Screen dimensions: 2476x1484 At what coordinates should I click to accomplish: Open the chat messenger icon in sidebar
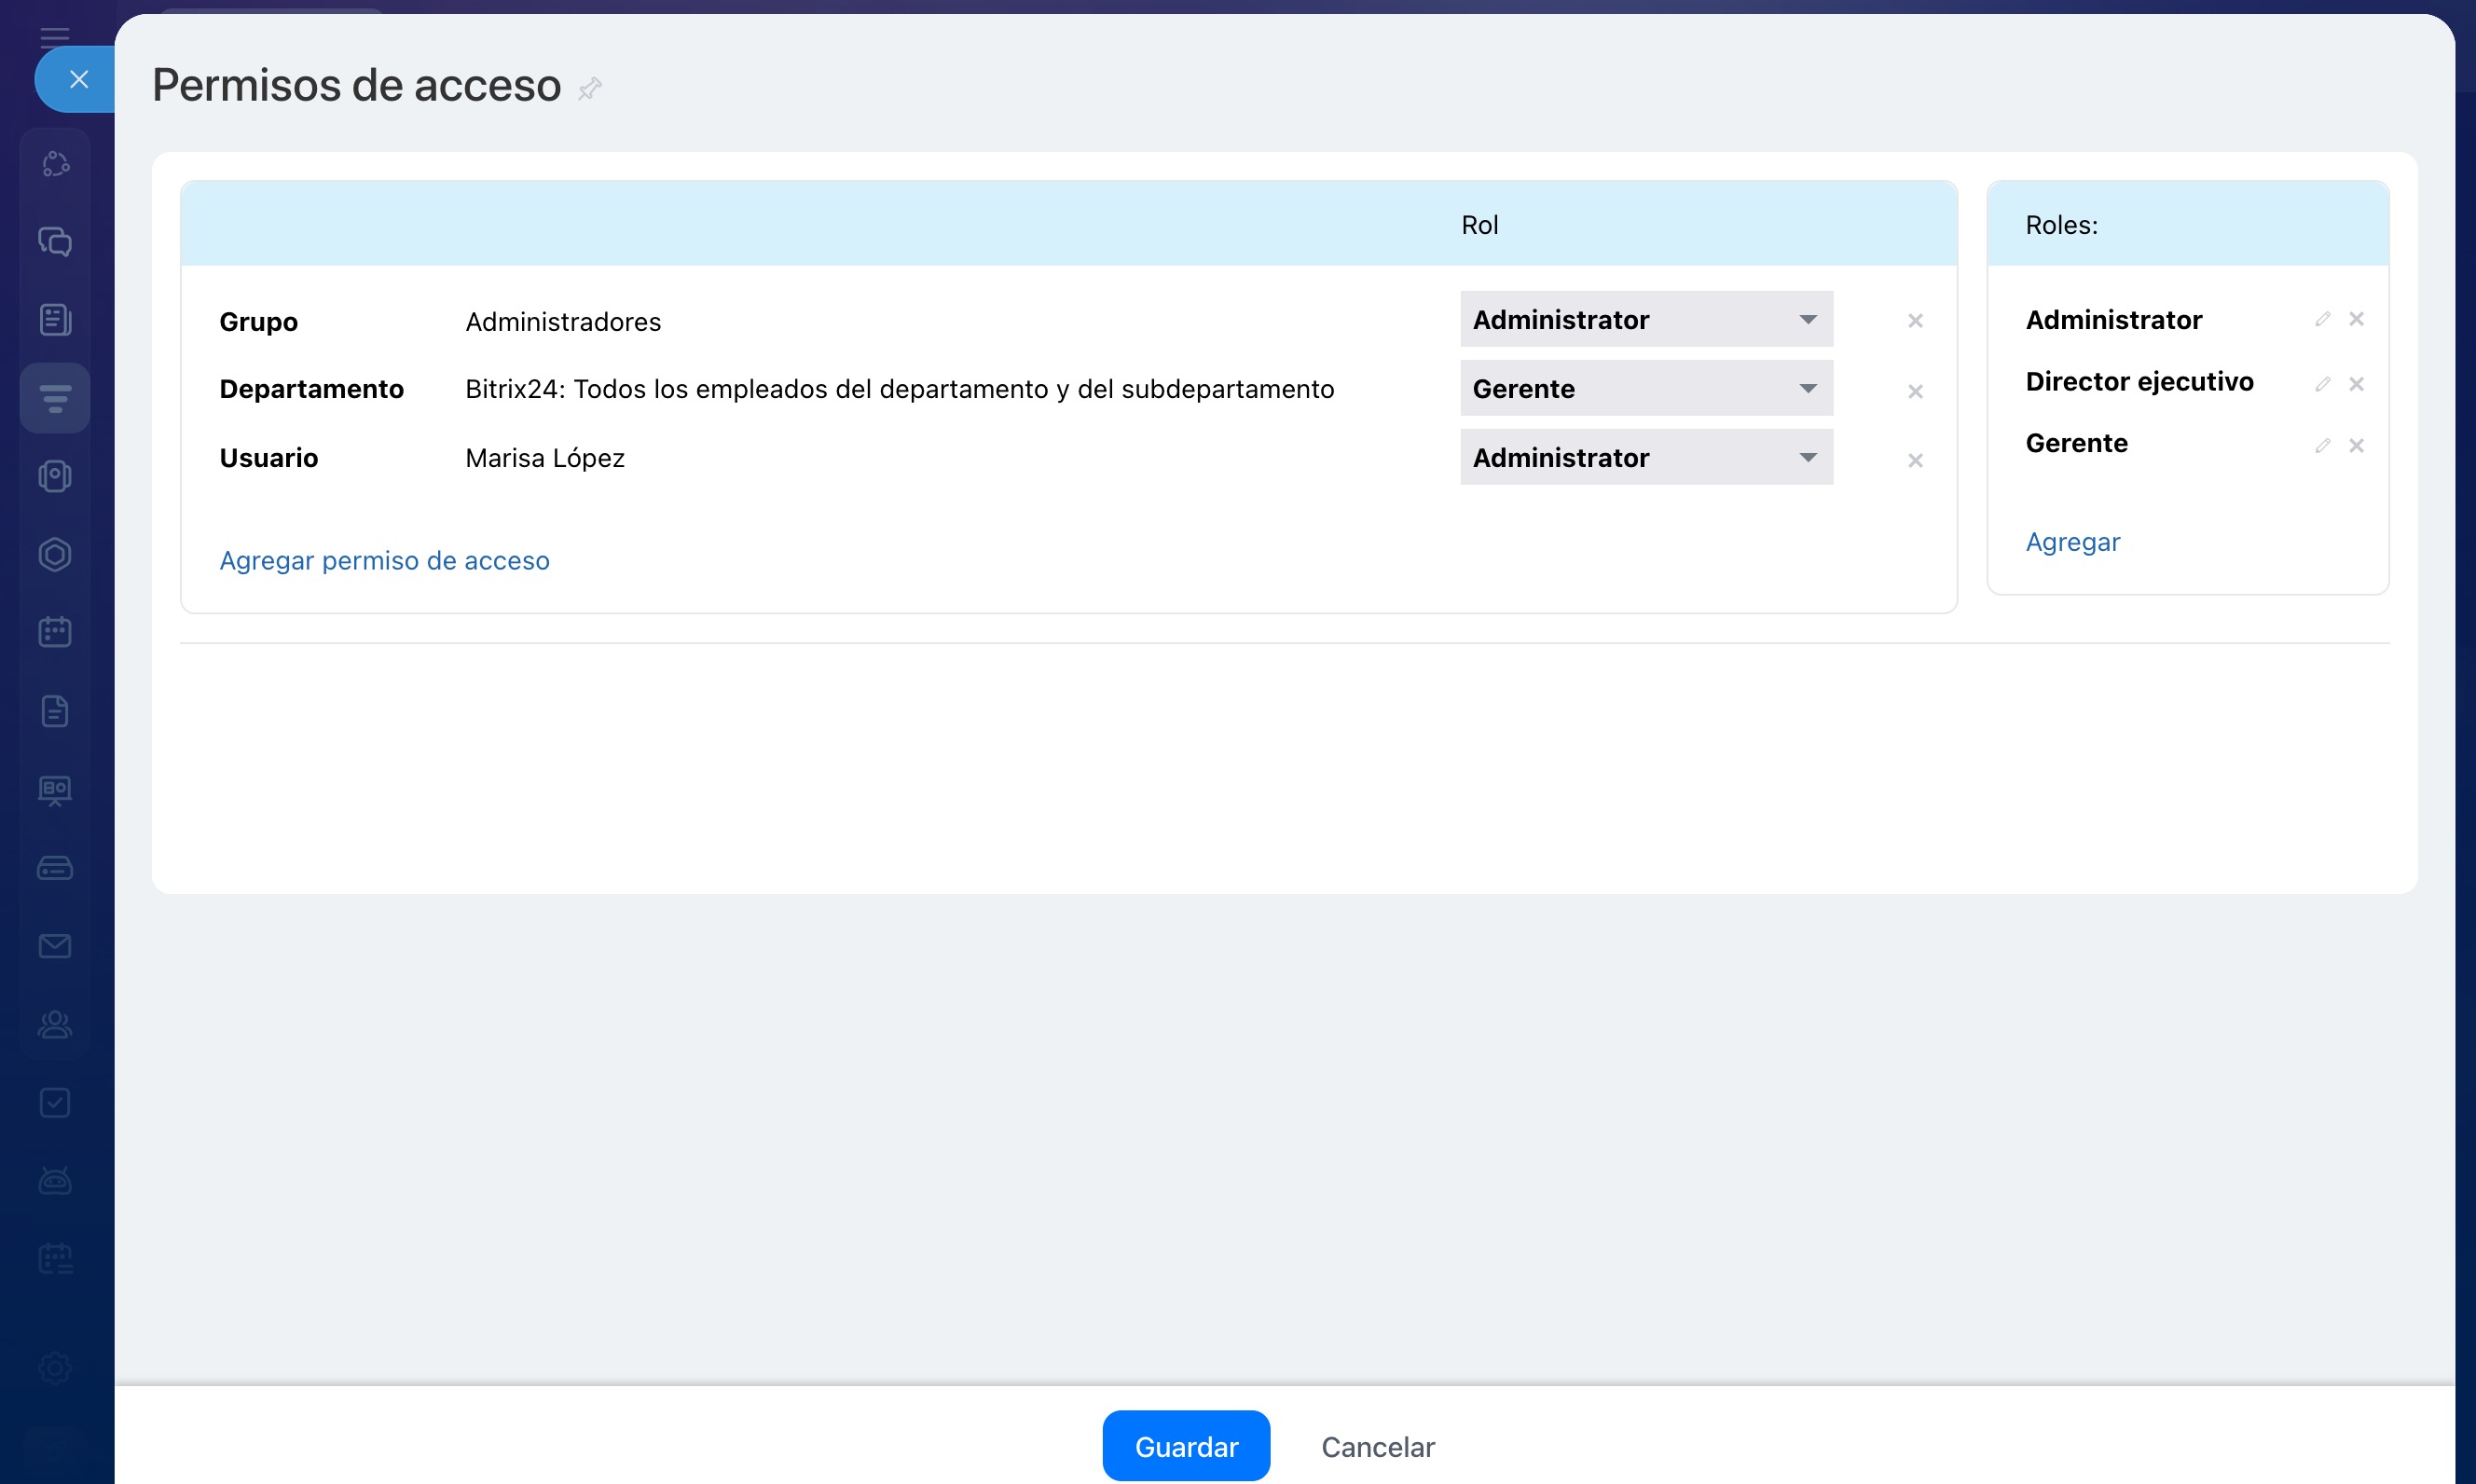click(55, 241)
